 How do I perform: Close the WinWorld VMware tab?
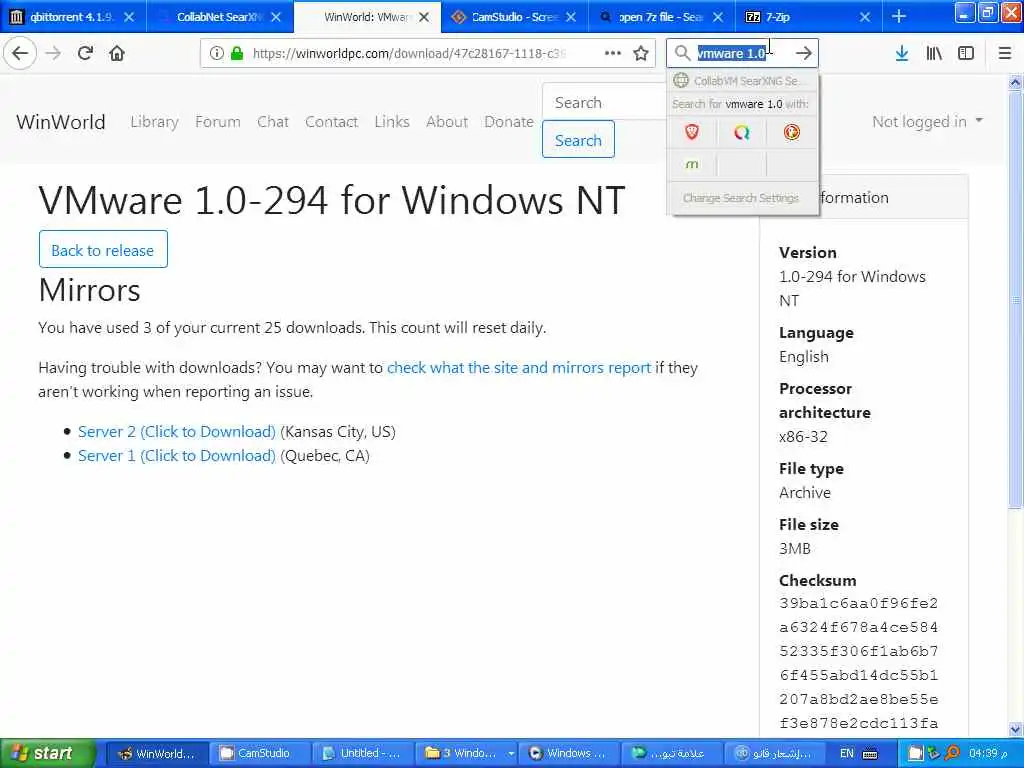coord(424,17)
